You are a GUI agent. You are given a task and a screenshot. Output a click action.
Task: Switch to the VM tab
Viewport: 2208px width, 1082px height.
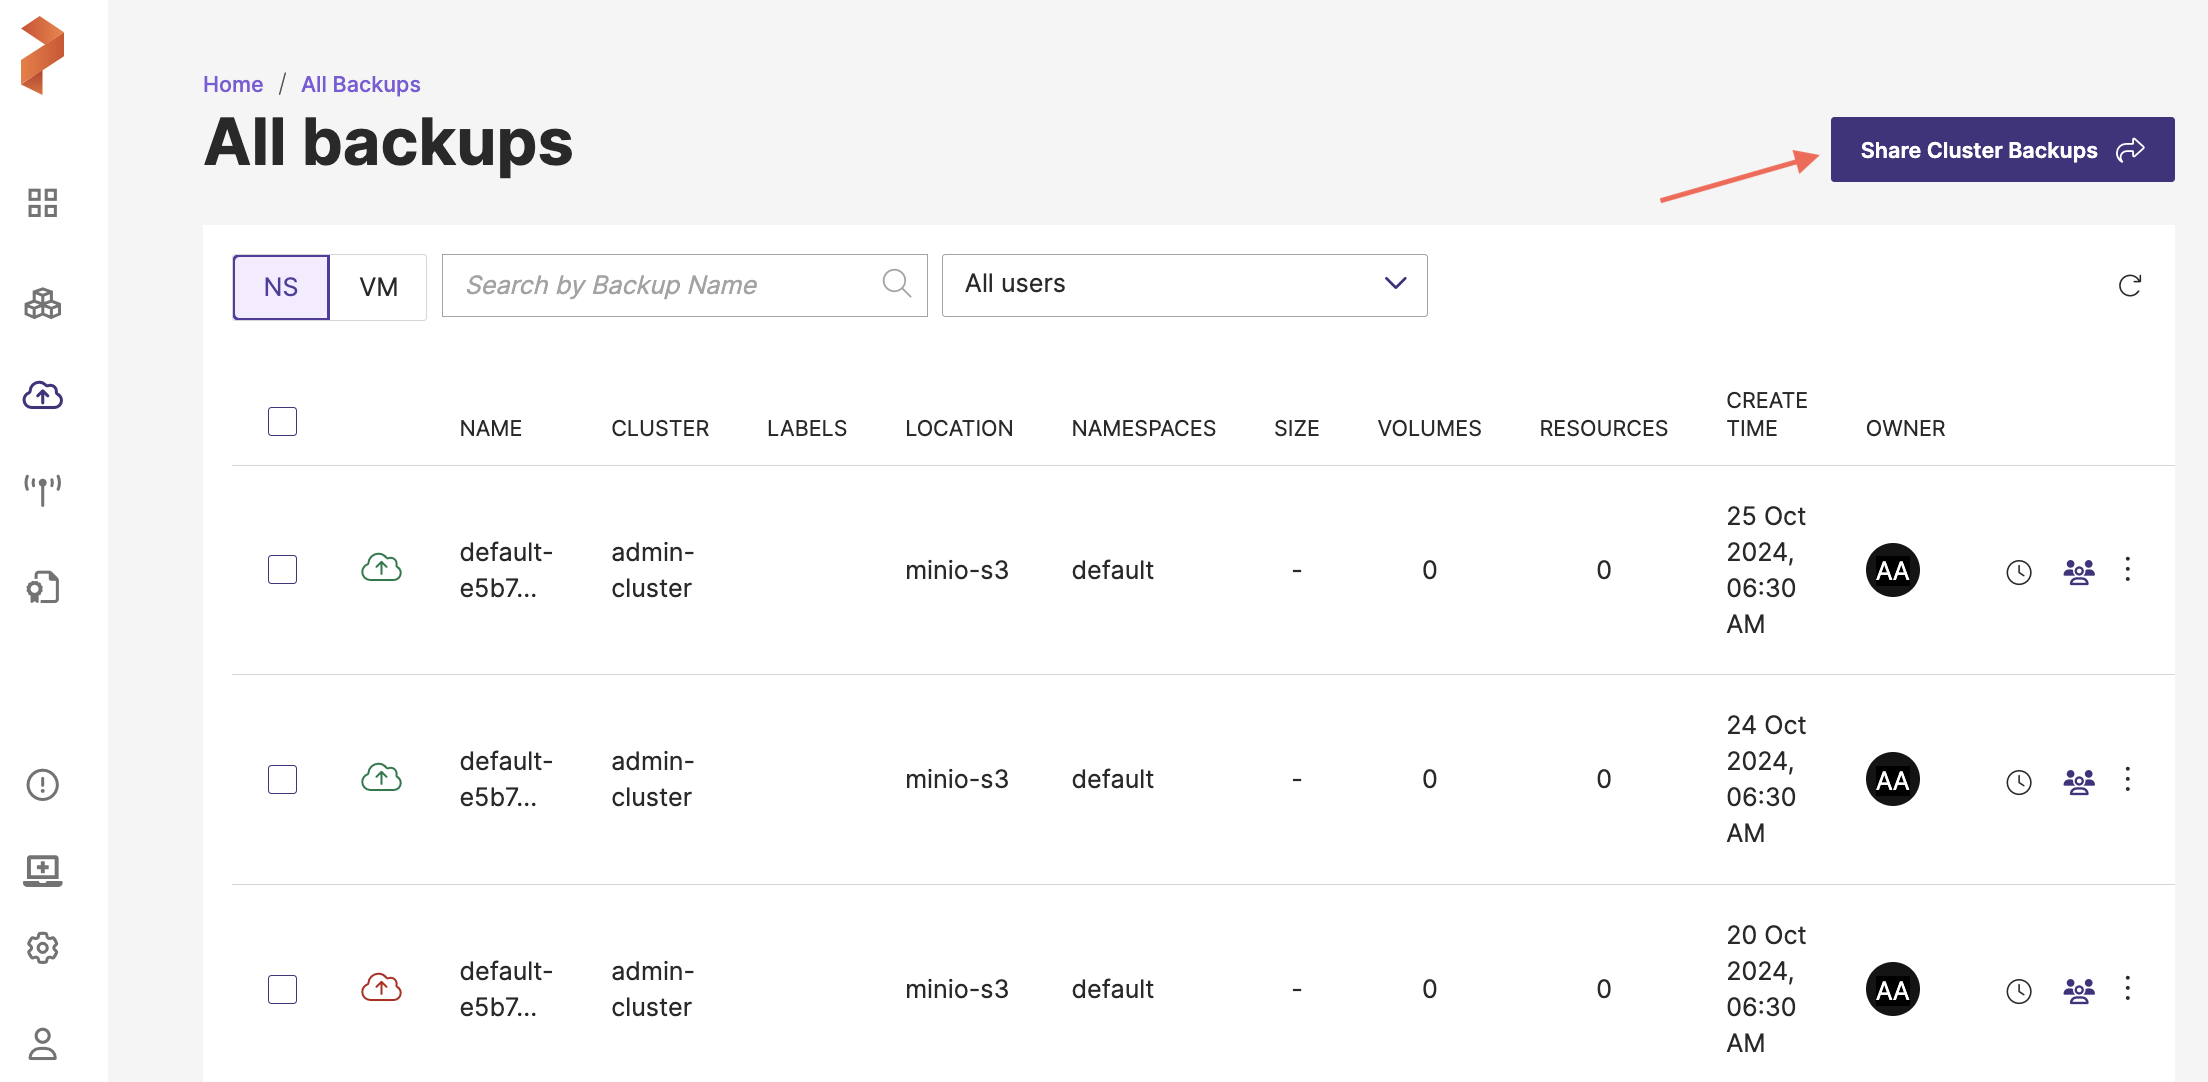click(x=378, y=287)
